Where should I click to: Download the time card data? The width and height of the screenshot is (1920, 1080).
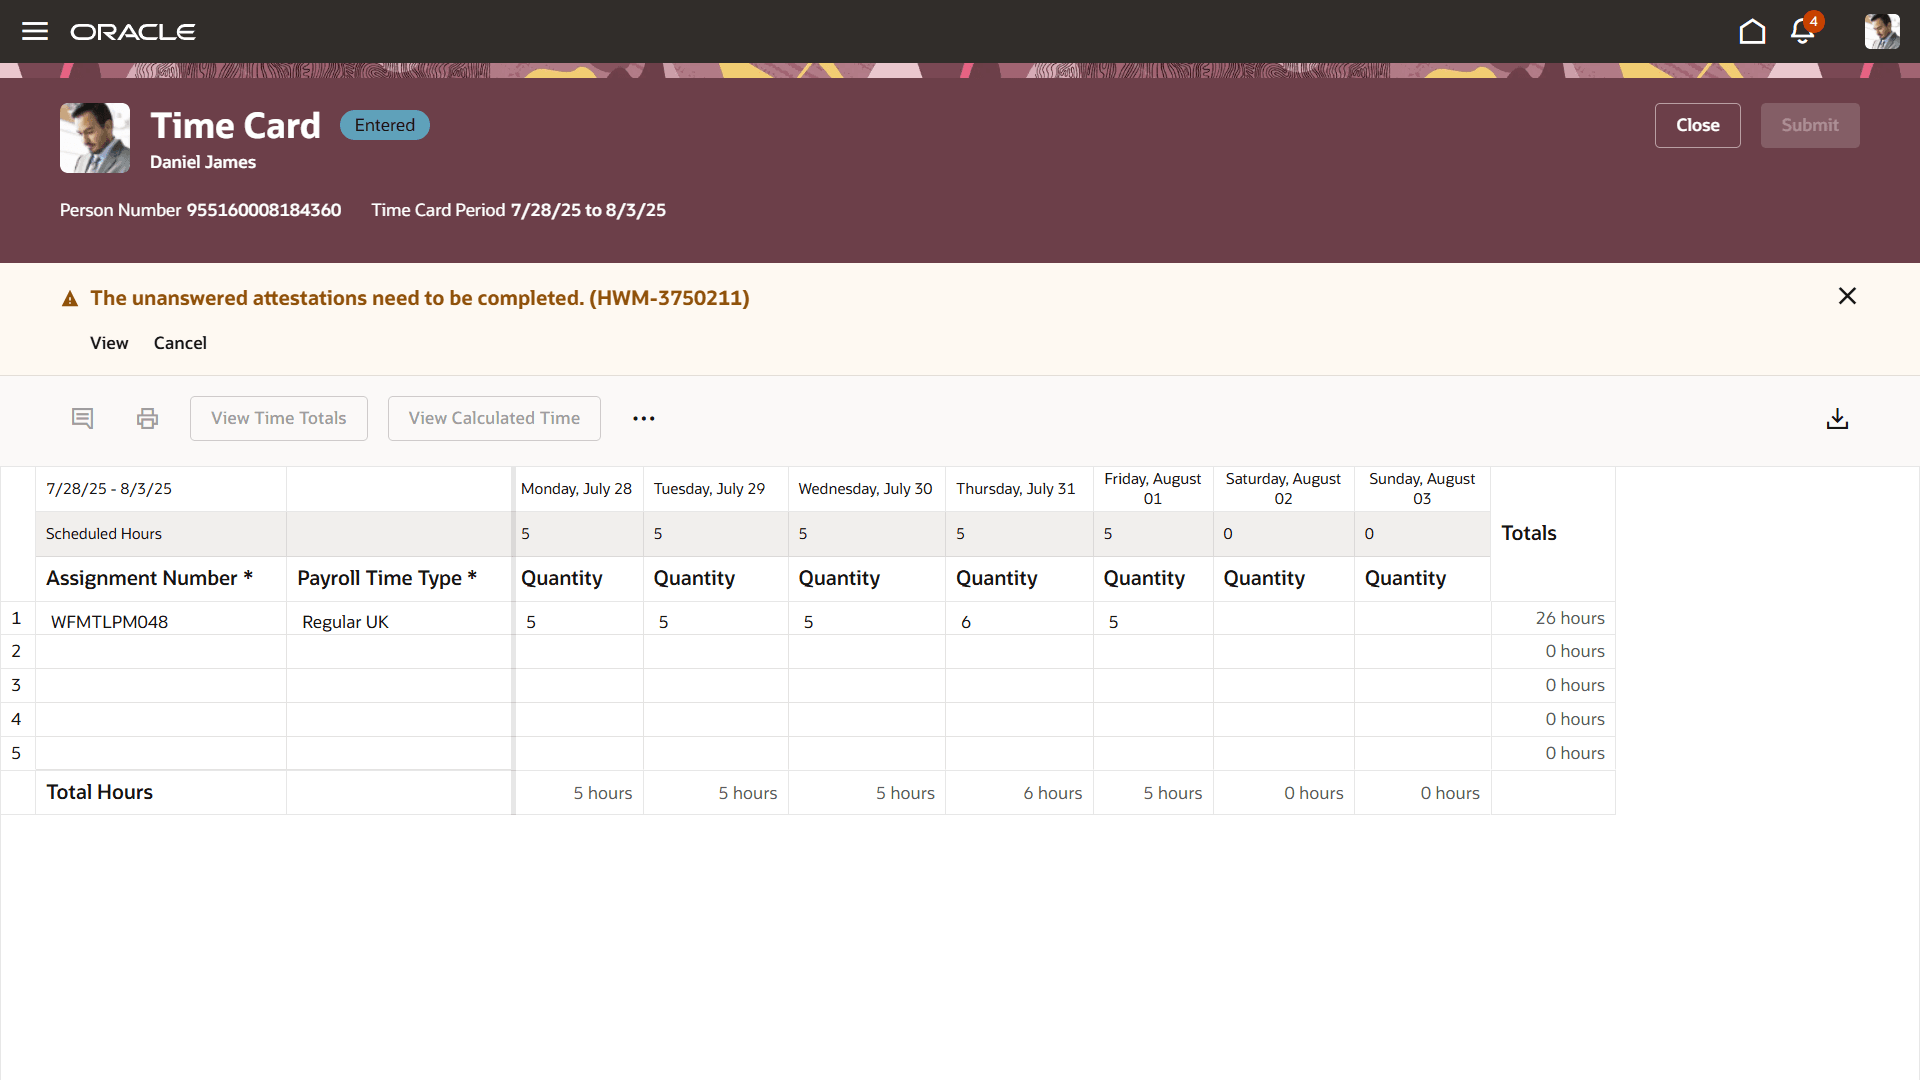pyautogui.click(x=1837, y=418)
